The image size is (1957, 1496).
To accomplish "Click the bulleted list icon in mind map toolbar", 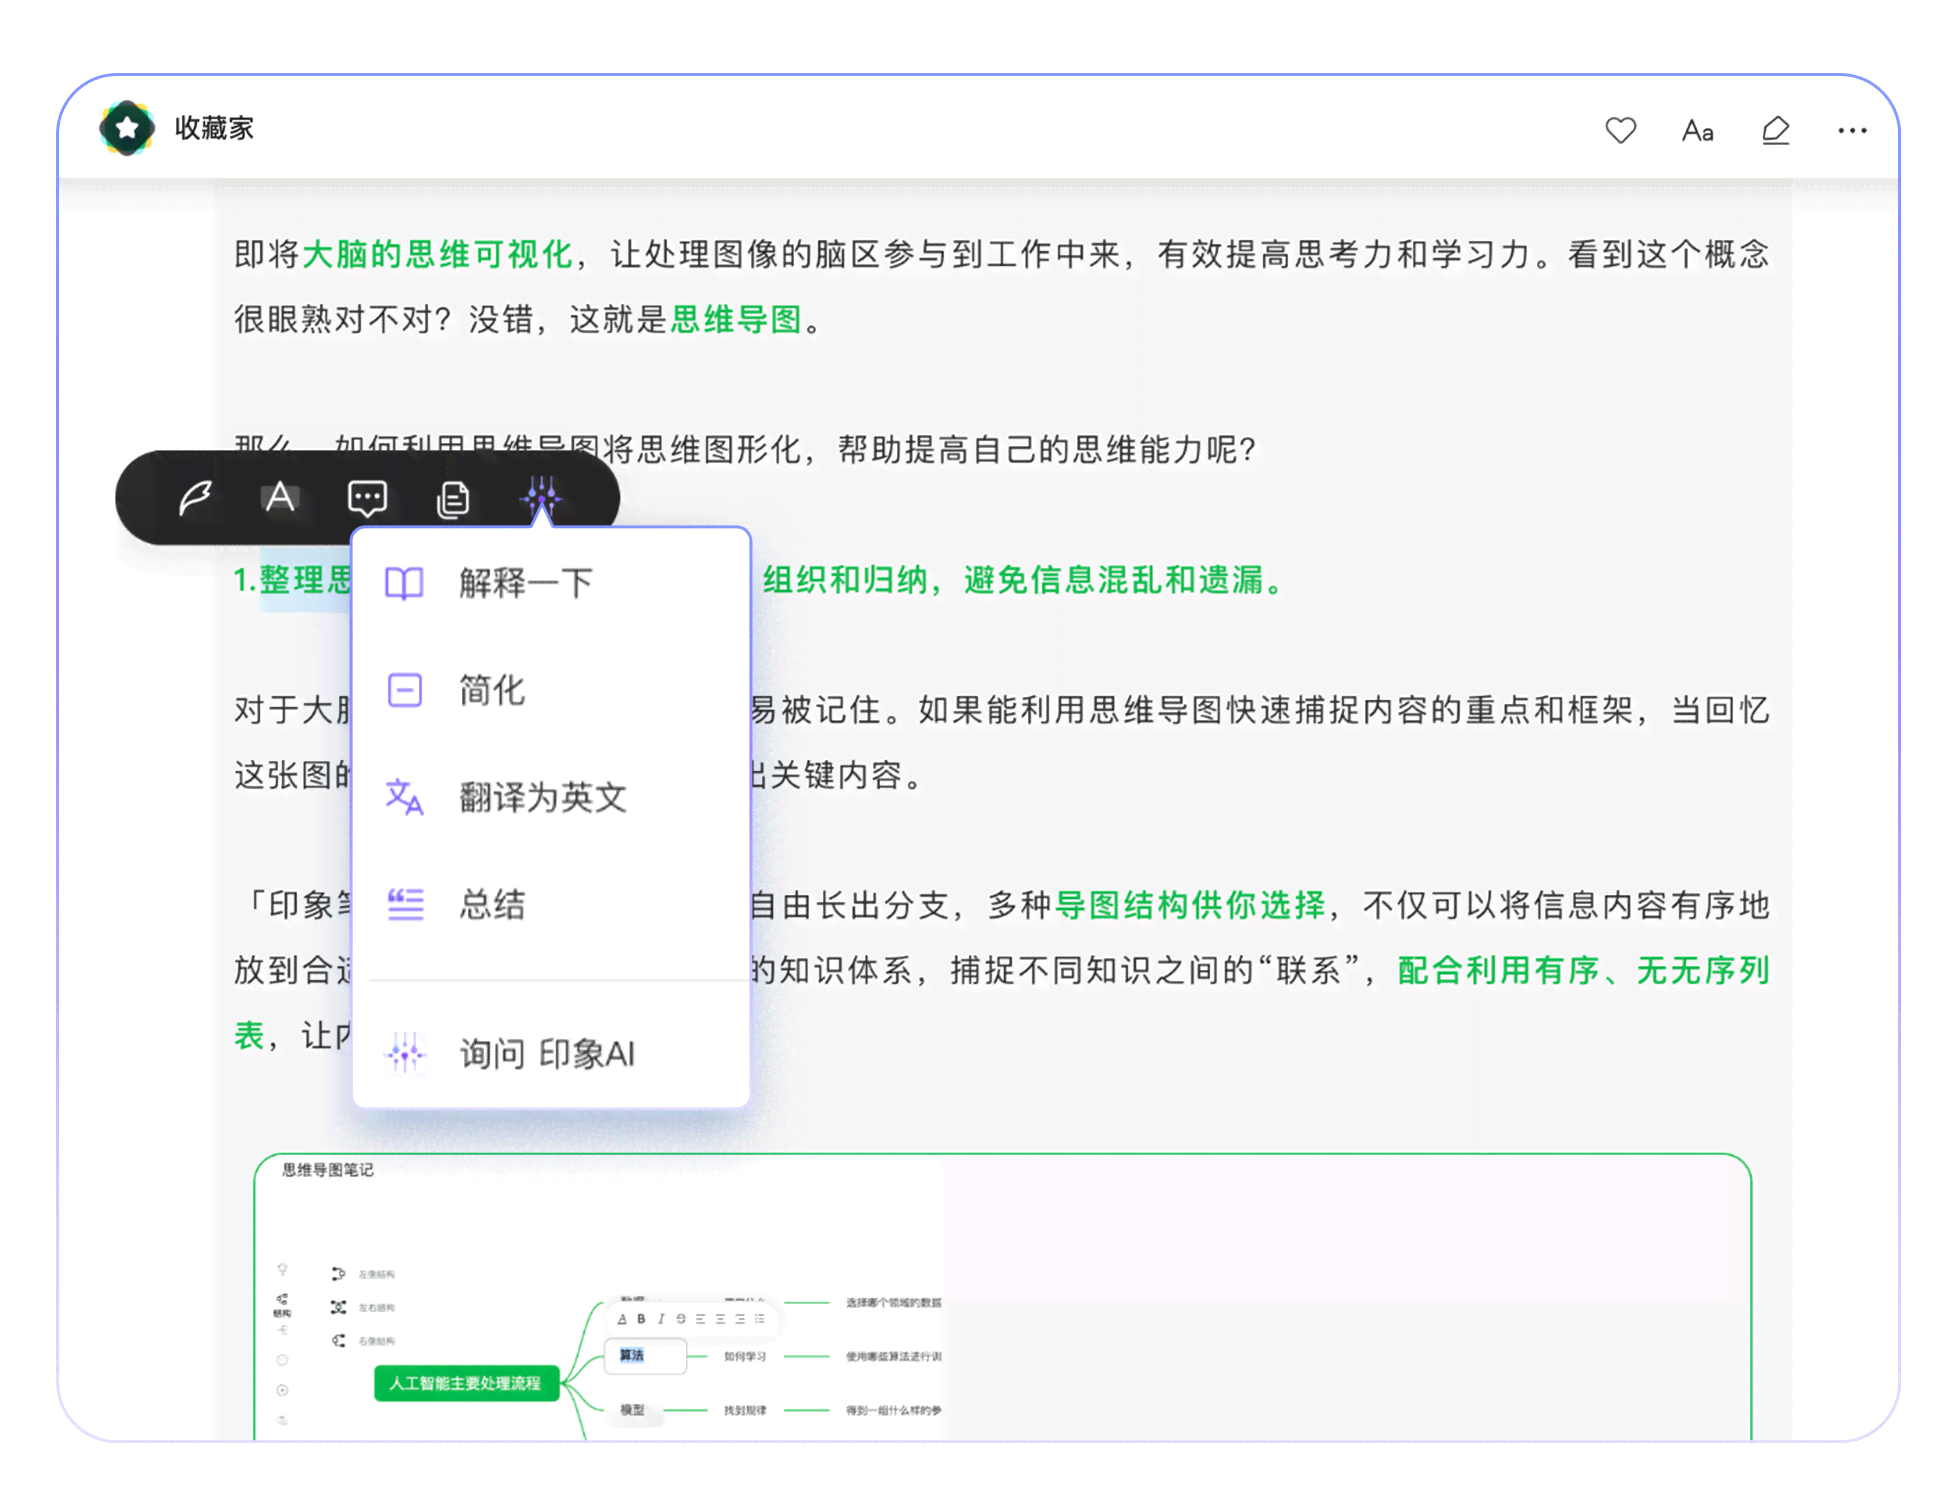I will (760, 1319).
